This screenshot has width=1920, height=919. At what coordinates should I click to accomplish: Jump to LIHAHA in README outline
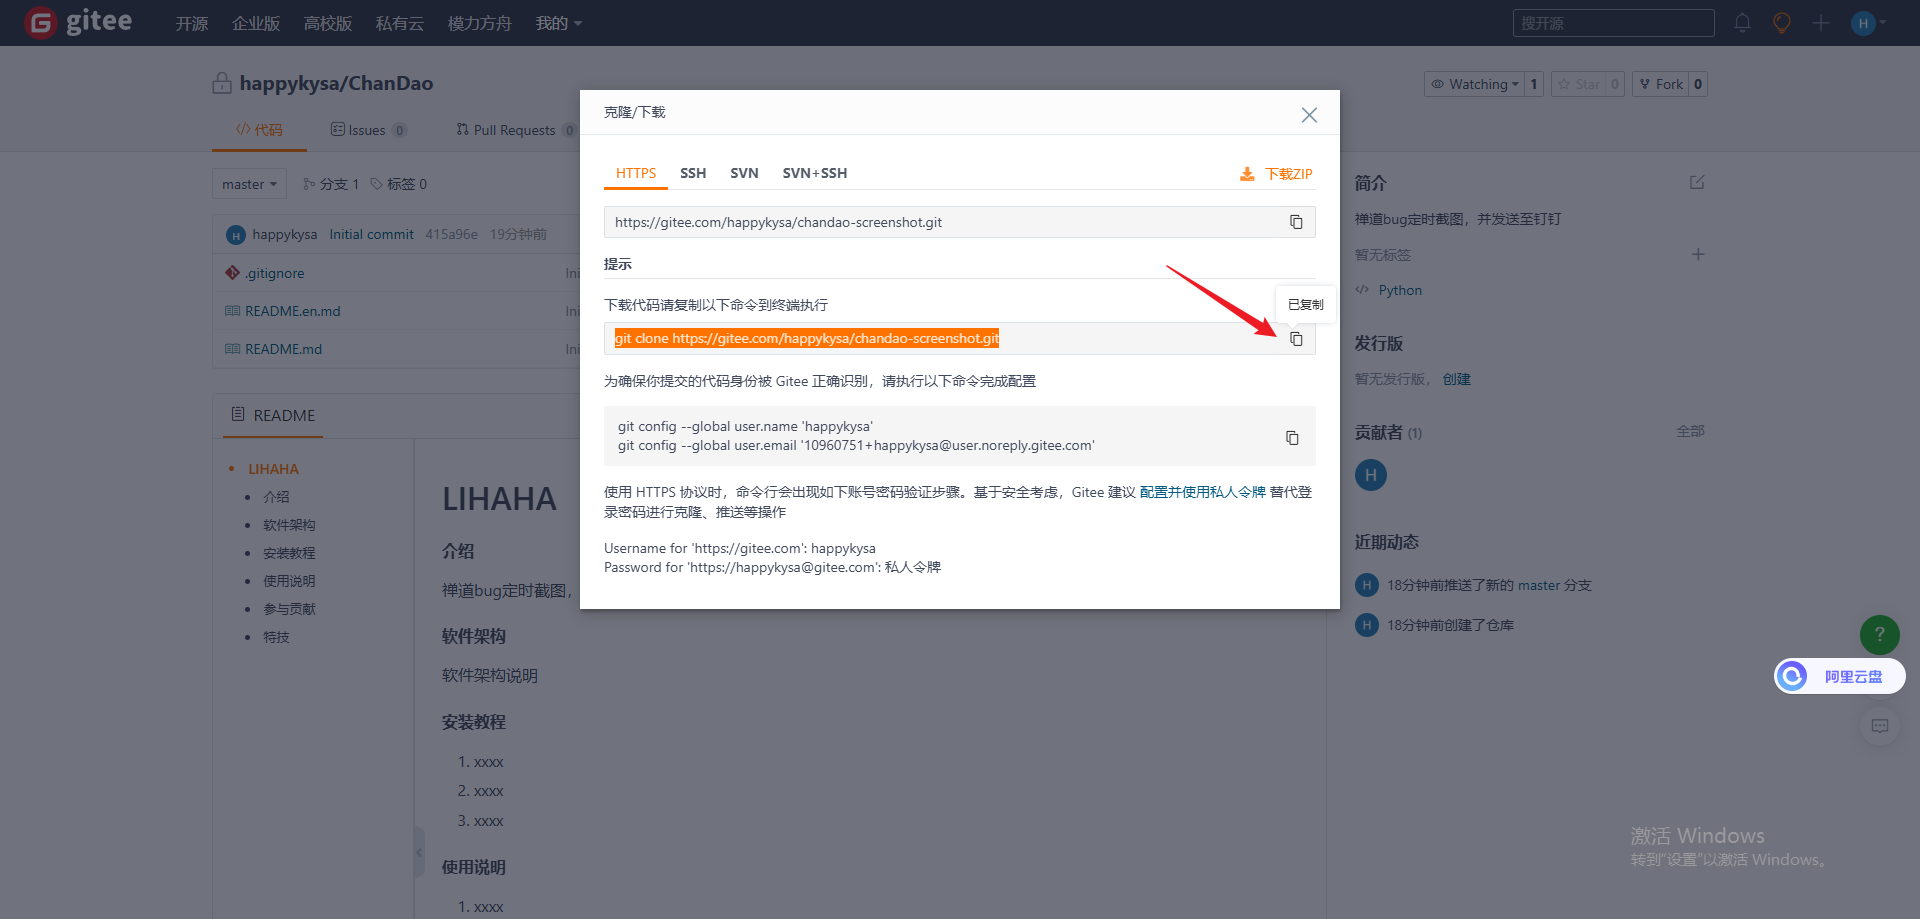tap(273, 469)
